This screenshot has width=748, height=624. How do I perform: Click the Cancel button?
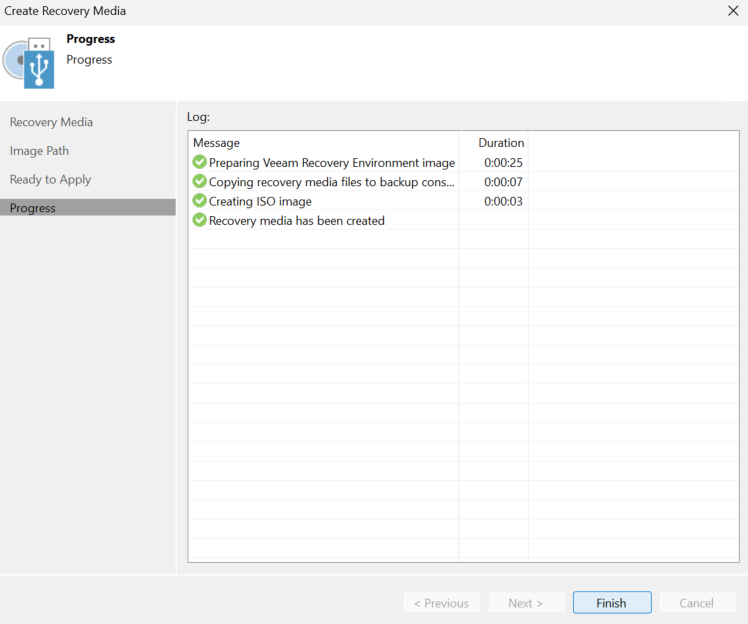pyautogui.click(x=697, y=603)
